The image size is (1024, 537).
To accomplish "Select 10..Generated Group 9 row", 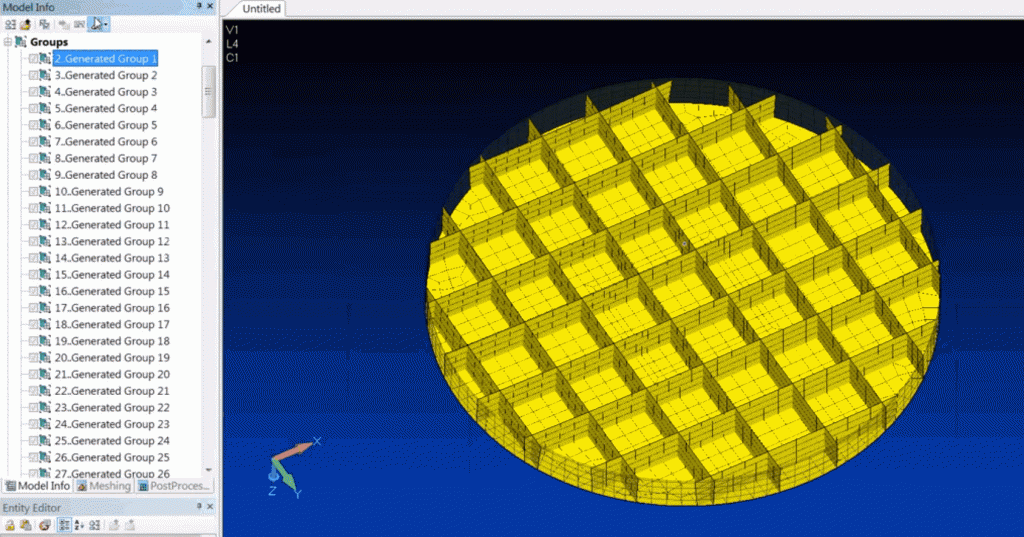I will coord(109,191).
